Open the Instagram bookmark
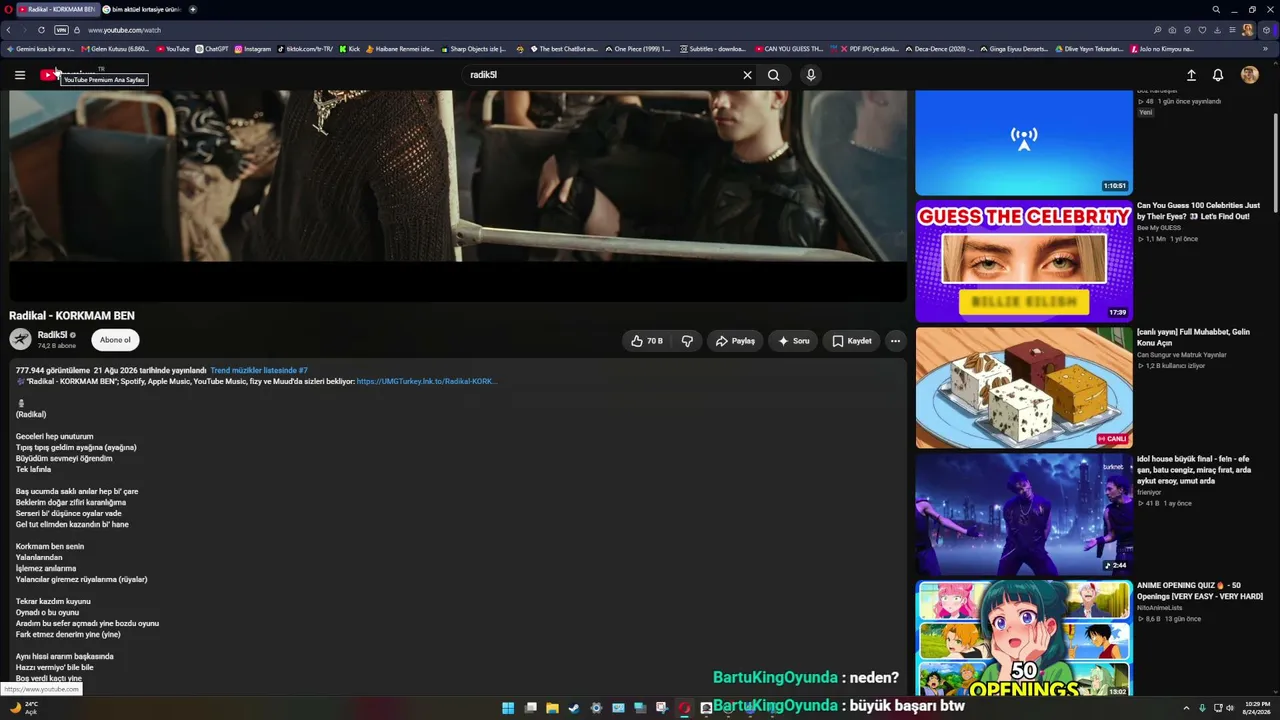The width and height of the screenshot is (1280, 720). coord(253,49)
